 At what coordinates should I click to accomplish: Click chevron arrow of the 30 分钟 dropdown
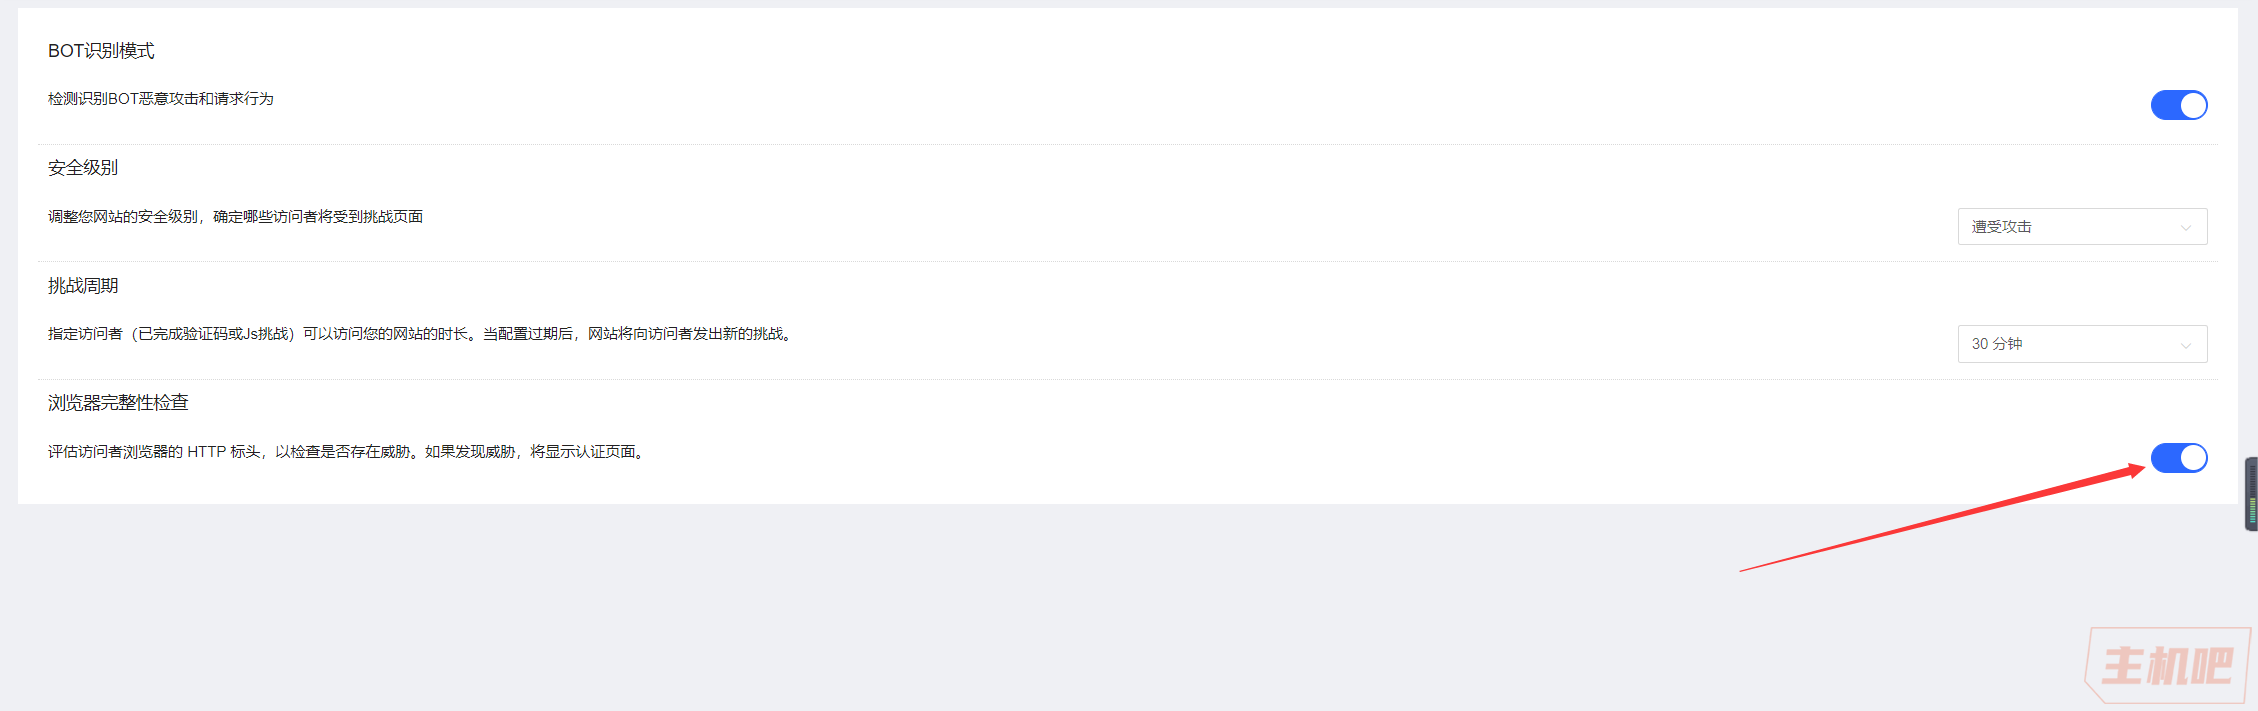coord(2186,346)
